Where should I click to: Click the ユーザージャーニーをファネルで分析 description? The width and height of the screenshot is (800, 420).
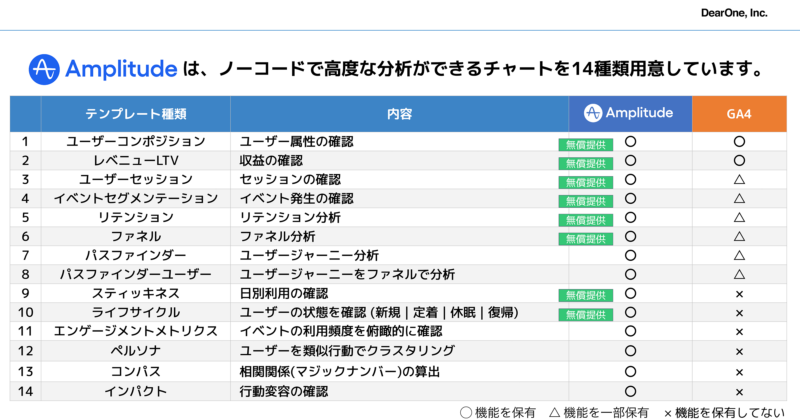pyautogui.click(x=347, y=274)
